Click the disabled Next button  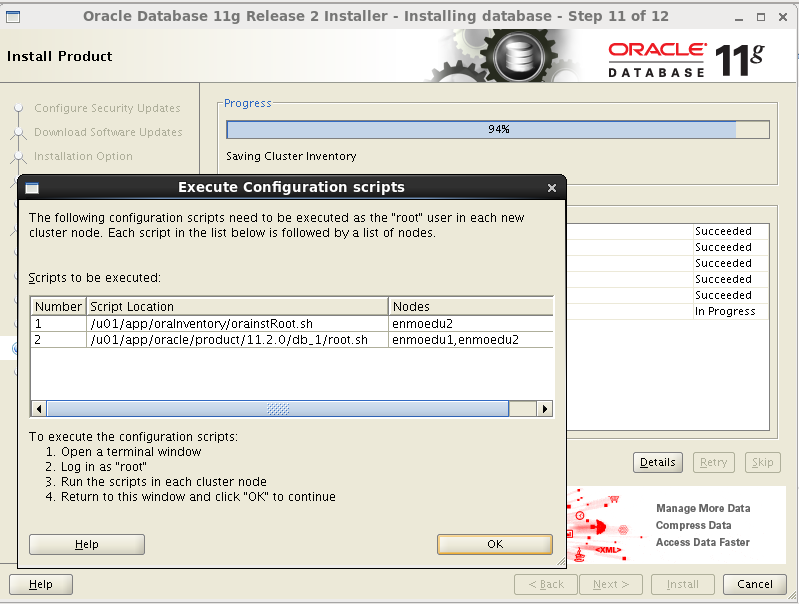tap(610, 584)
